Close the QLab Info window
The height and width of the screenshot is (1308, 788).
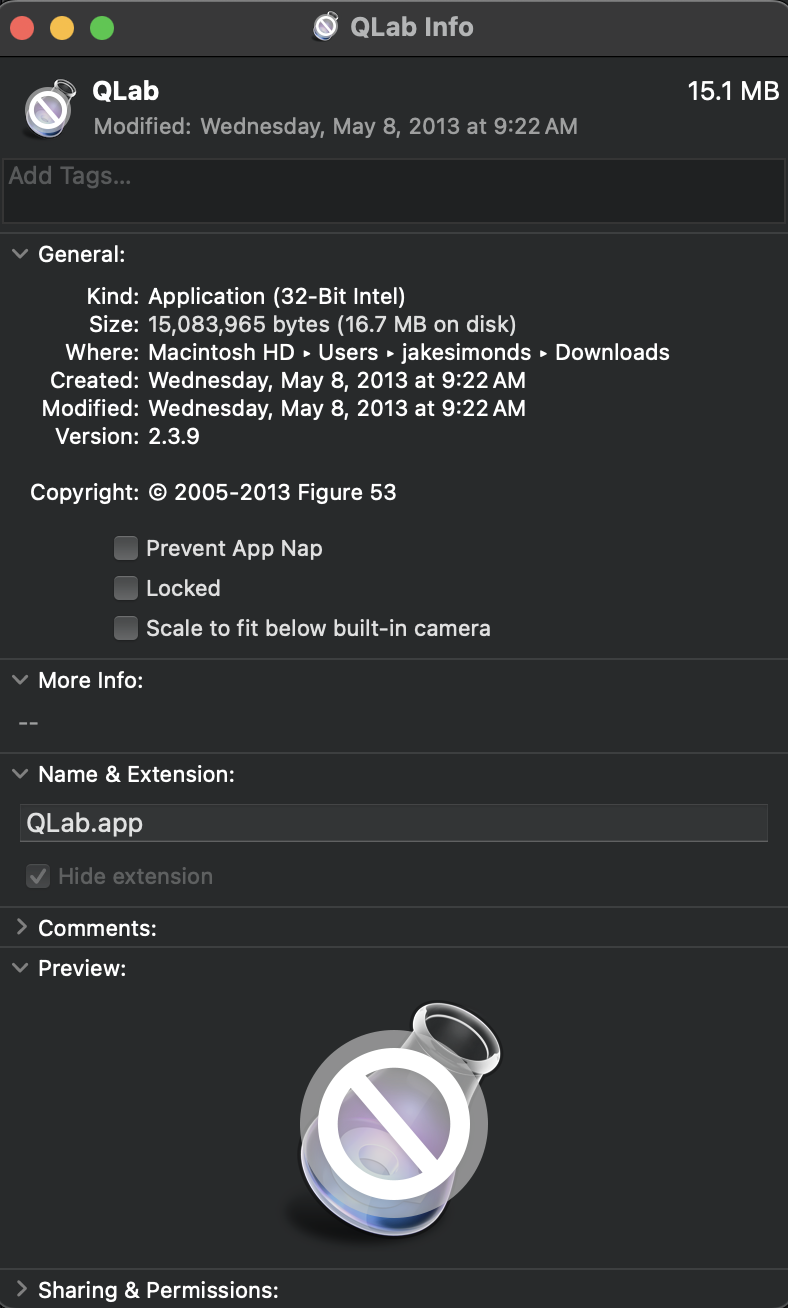[22, 28]
